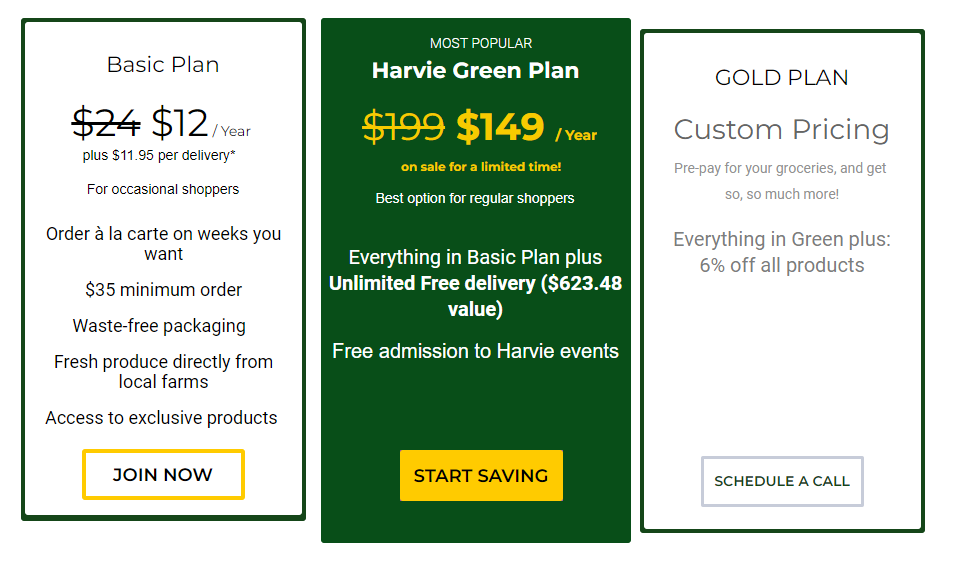Click the START SAVING button
The image size is (966, 573).
click(481, 475)
